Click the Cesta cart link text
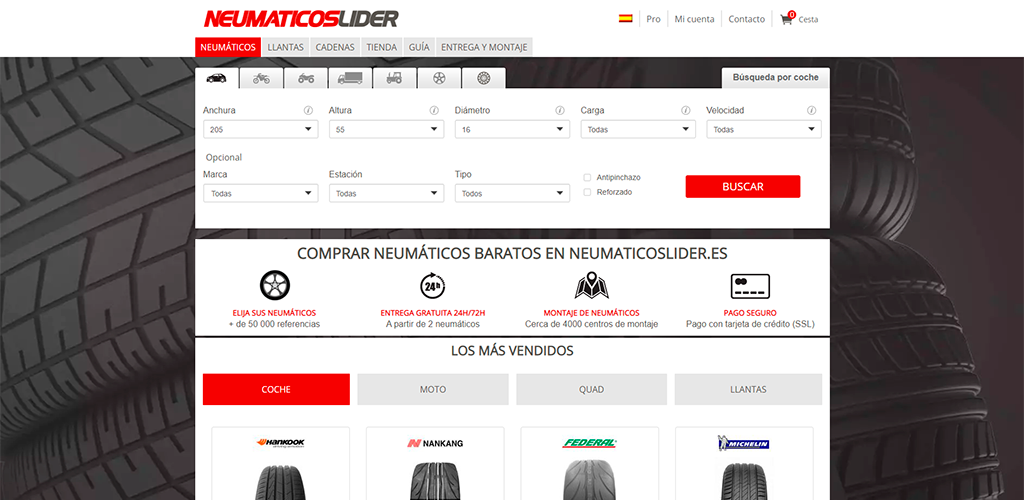1024x500 pixels. [808, 20]
